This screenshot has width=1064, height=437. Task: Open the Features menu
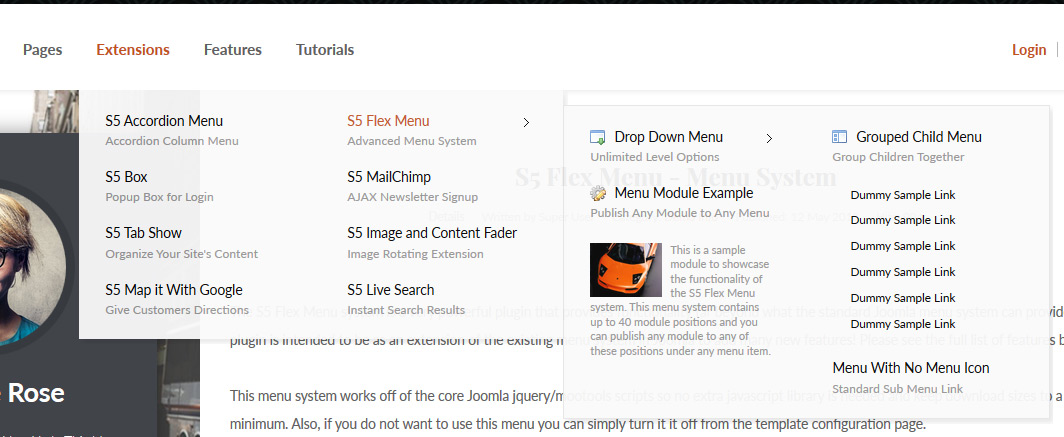233,50
